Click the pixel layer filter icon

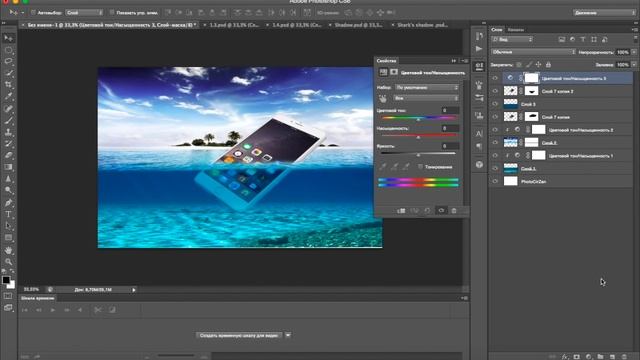[x=562, y=40]
